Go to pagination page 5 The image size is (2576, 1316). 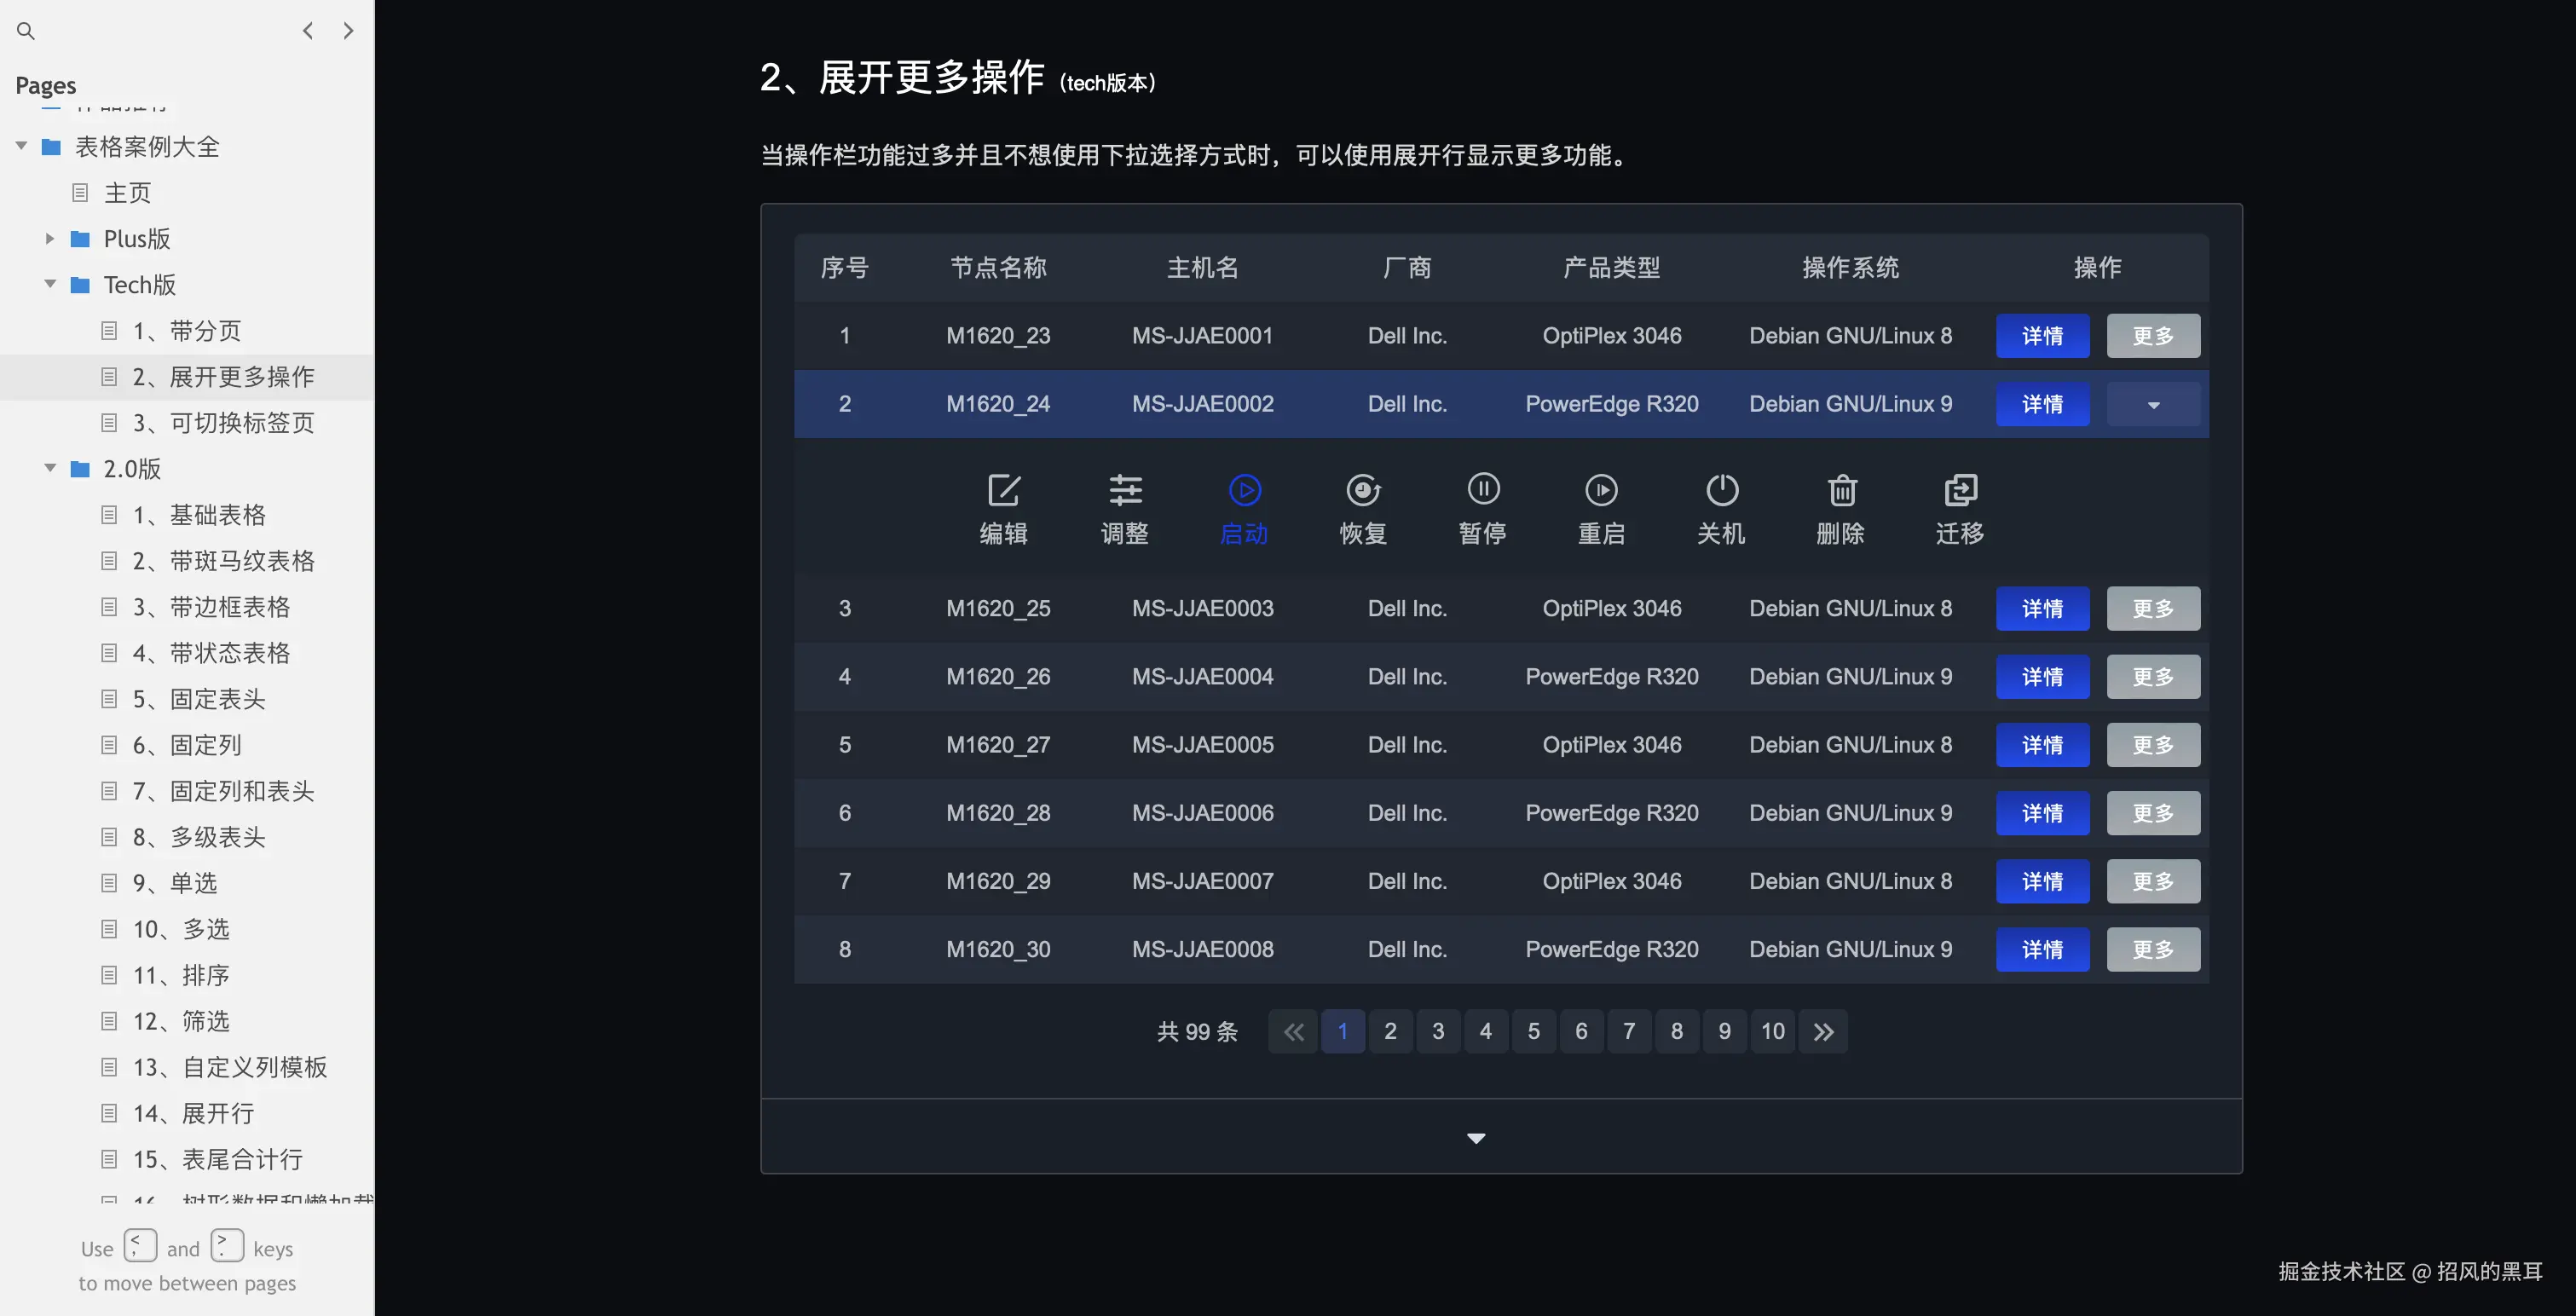(1533, 1031)
